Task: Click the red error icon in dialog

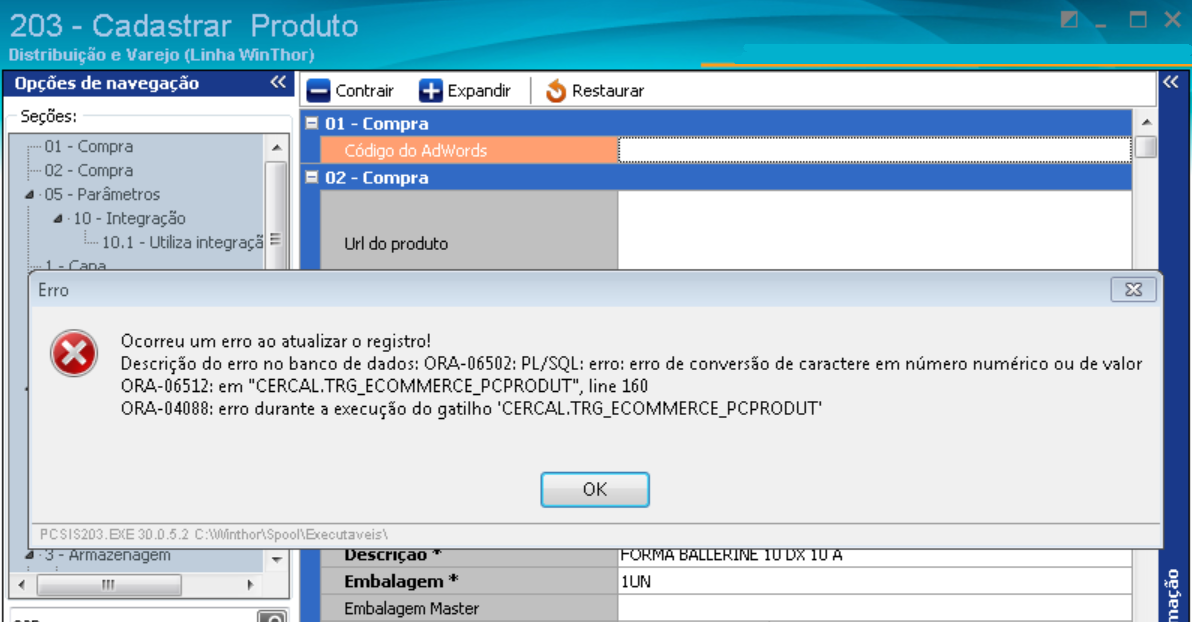Action: (x=75, y=353)
